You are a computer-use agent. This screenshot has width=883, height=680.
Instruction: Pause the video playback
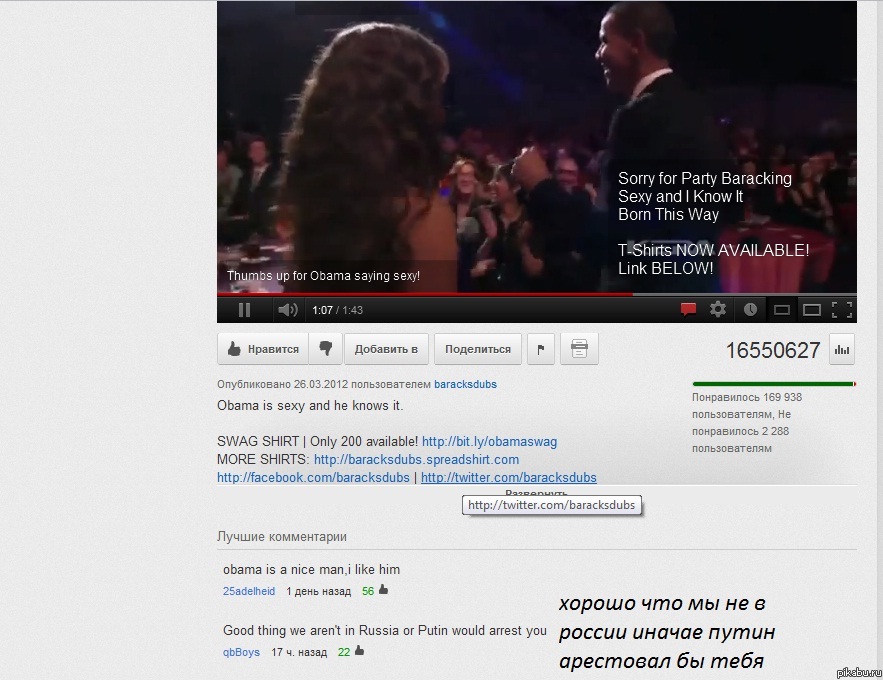(x=244, y=310)
